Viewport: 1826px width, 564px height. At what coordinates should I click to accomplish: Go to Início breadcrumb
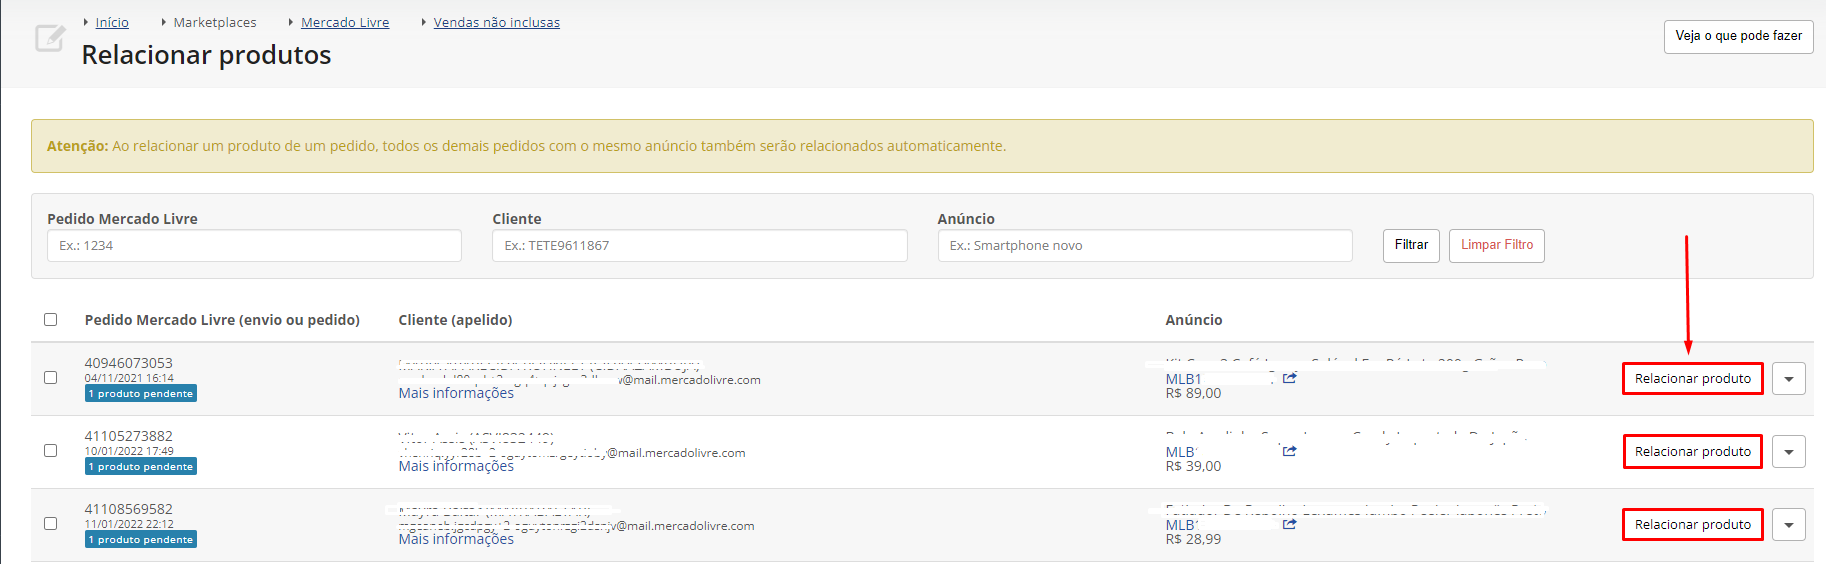click(x=112, y=22)
